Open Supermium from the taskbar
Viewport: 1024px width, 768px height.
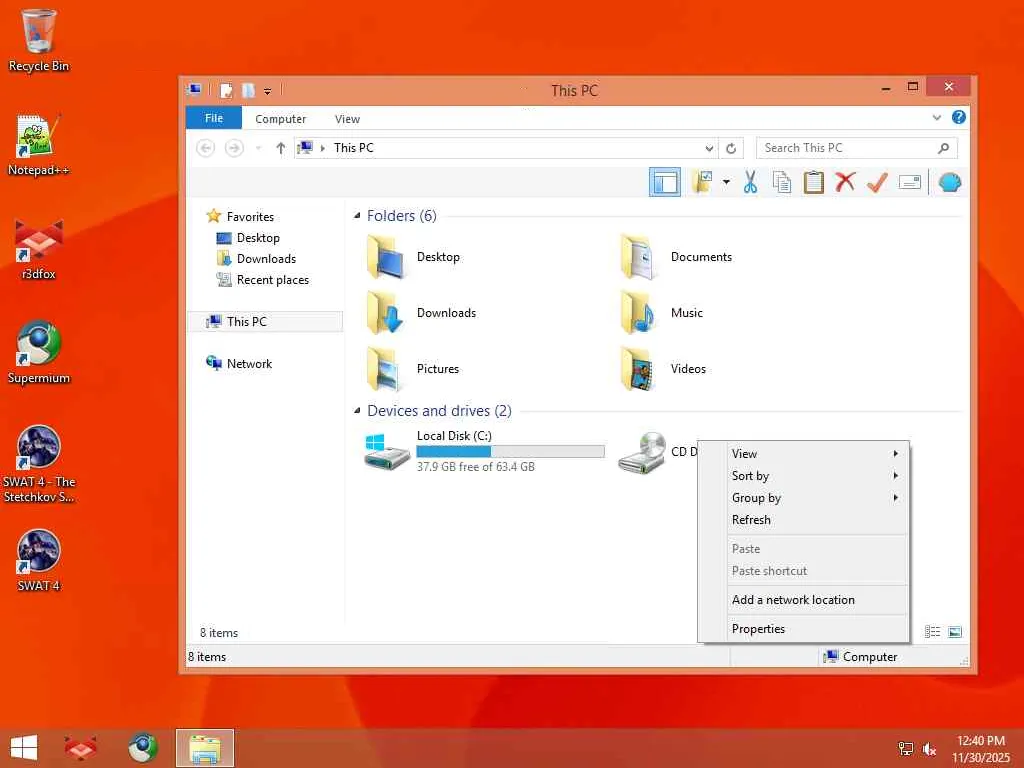142,748
